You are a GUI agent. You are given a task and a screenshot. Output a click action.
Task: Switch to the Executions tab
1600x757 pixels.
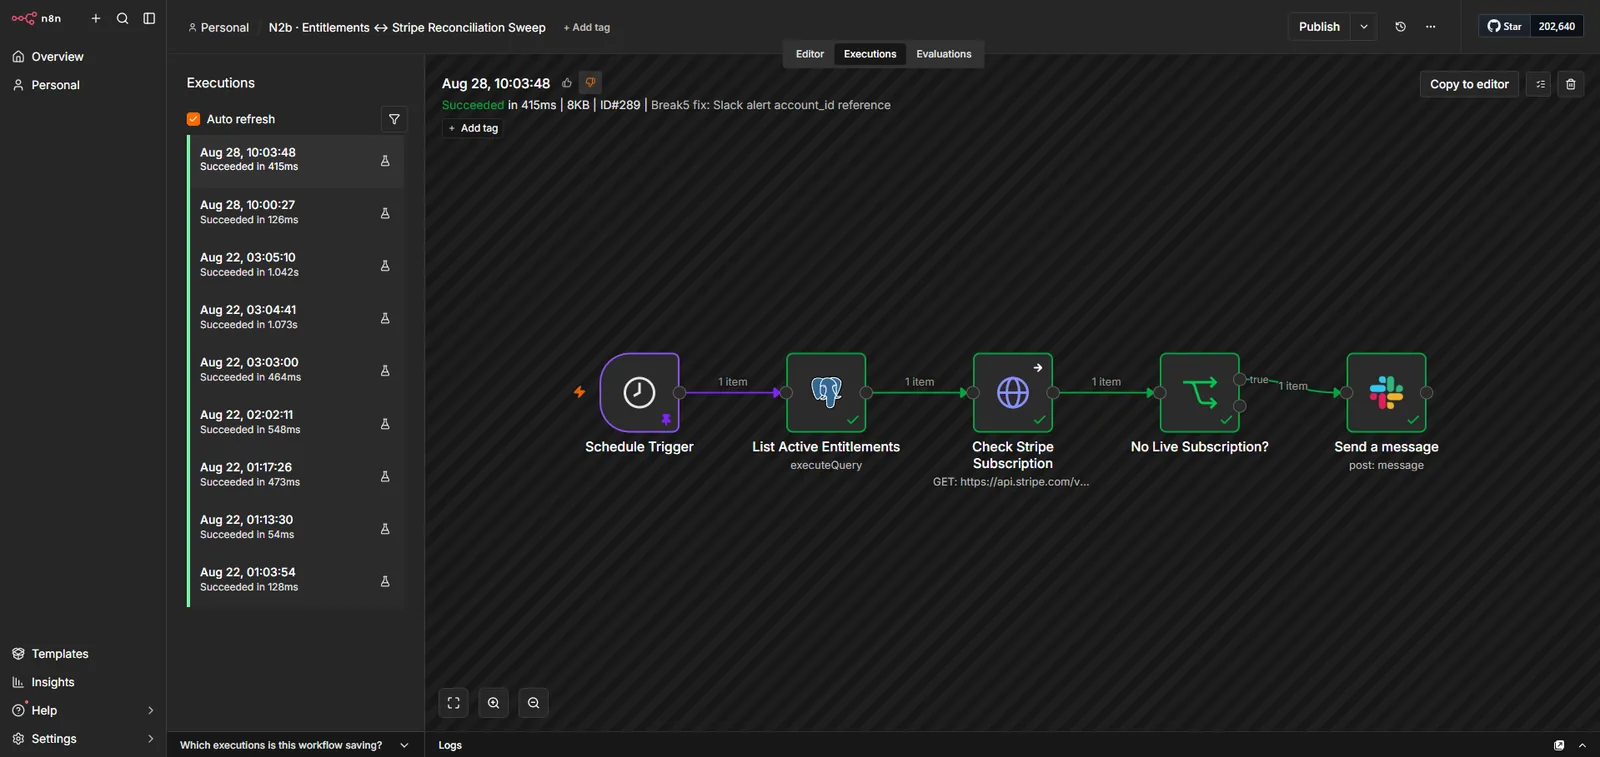(870, 54)
